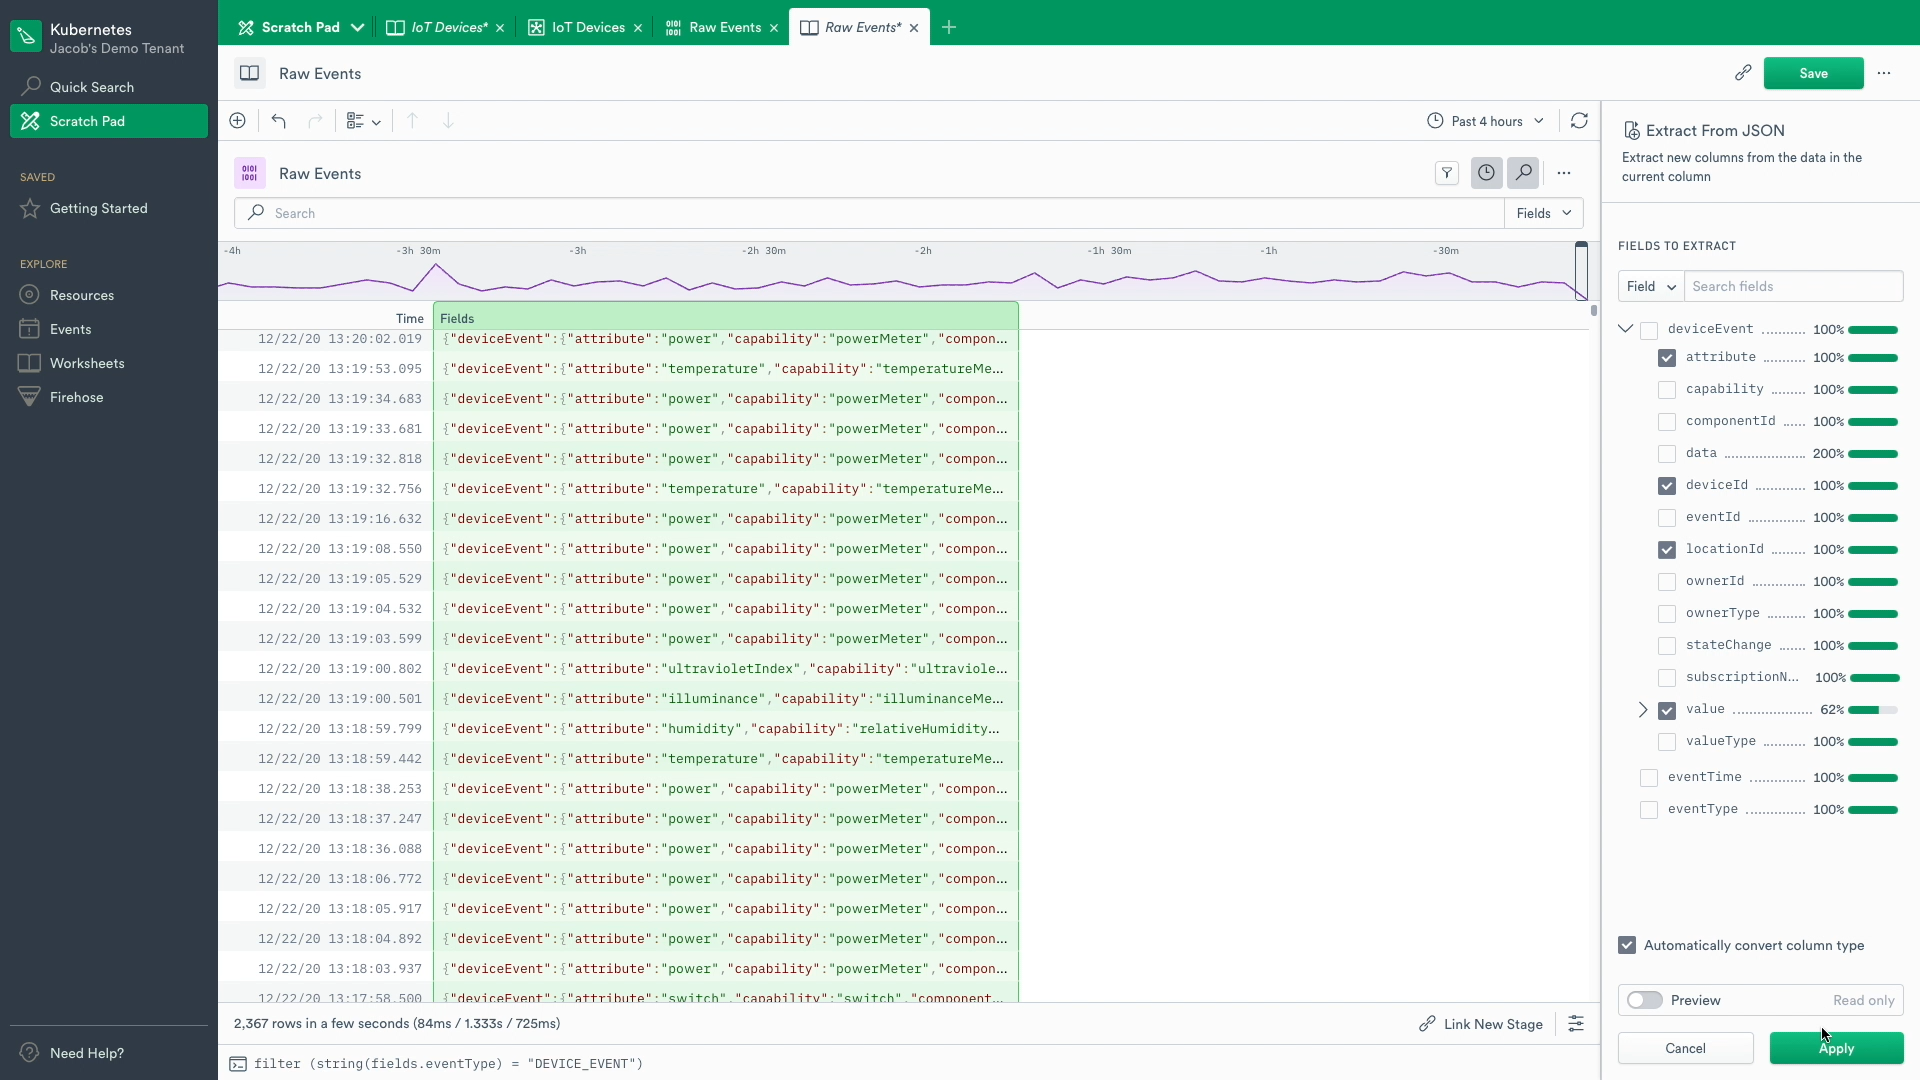This screenshot has width=1920, height=1080.
Task: Add a new stage with the plus circle
Action: click(x=238, y=121)
